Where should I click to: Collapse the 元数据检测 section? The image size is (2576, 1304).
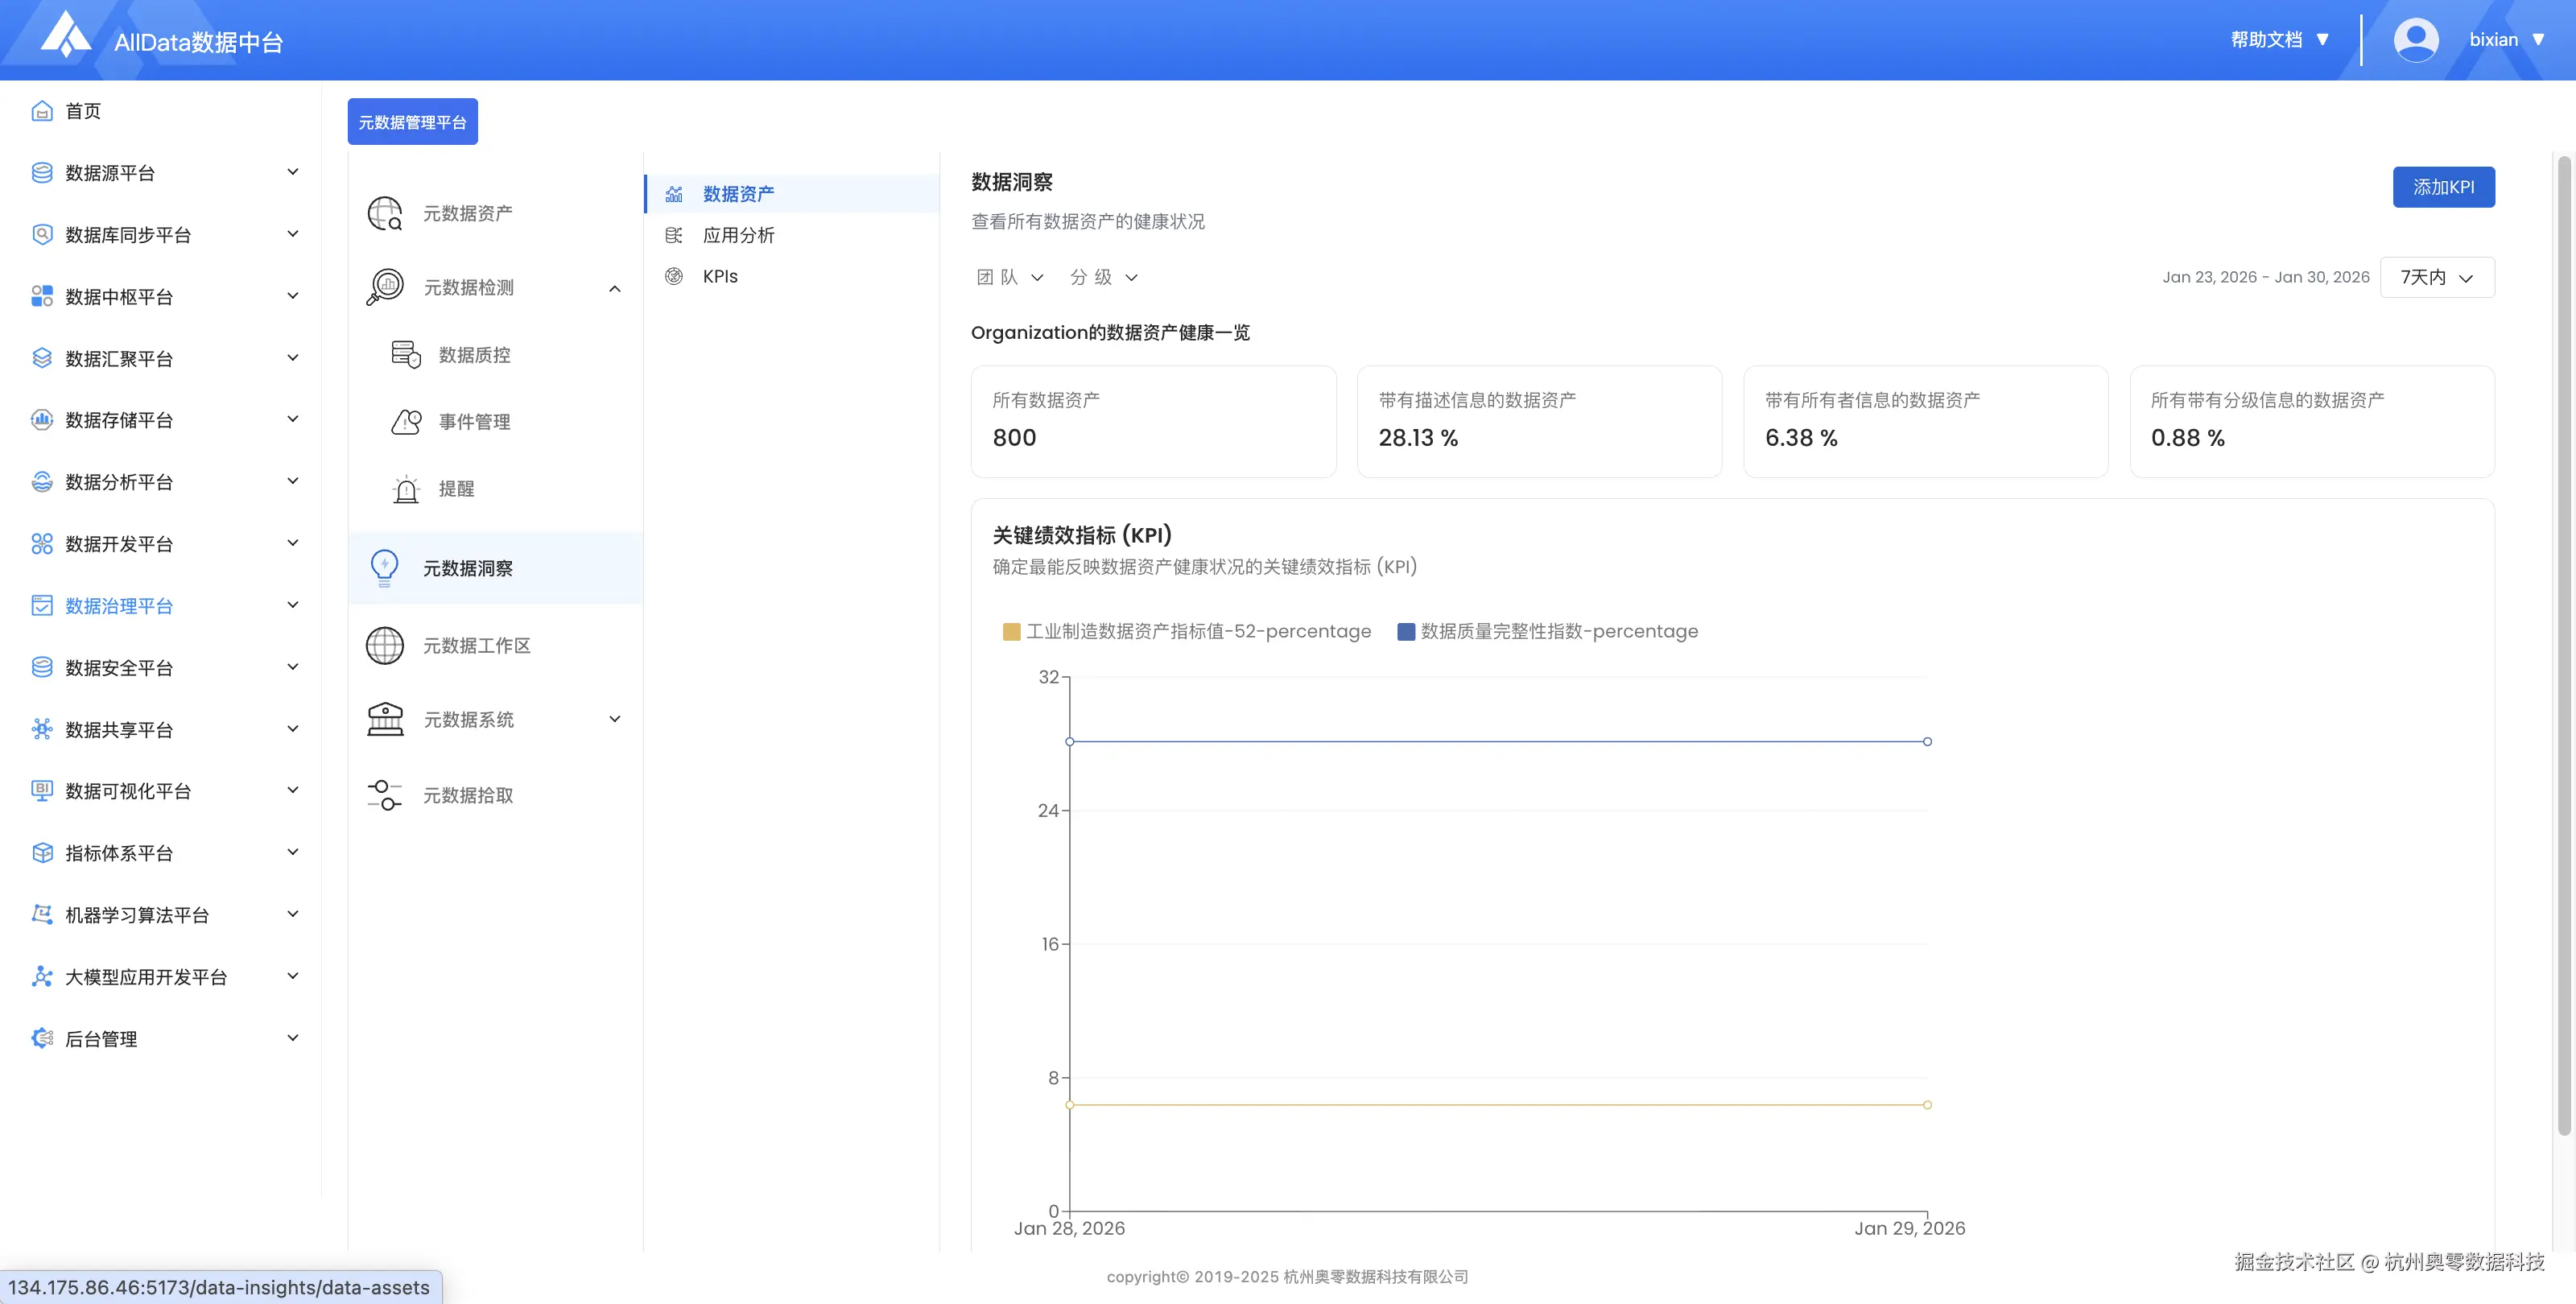tap(615, 288)
